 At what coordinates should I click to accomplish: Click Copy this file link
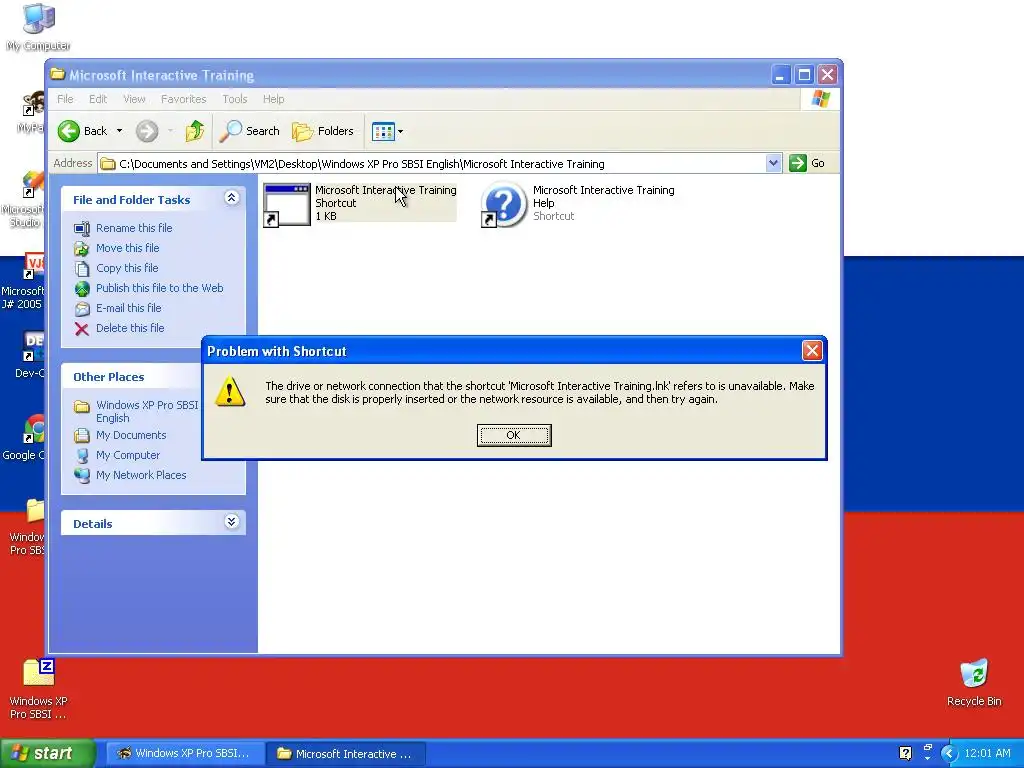coord(127,268)
